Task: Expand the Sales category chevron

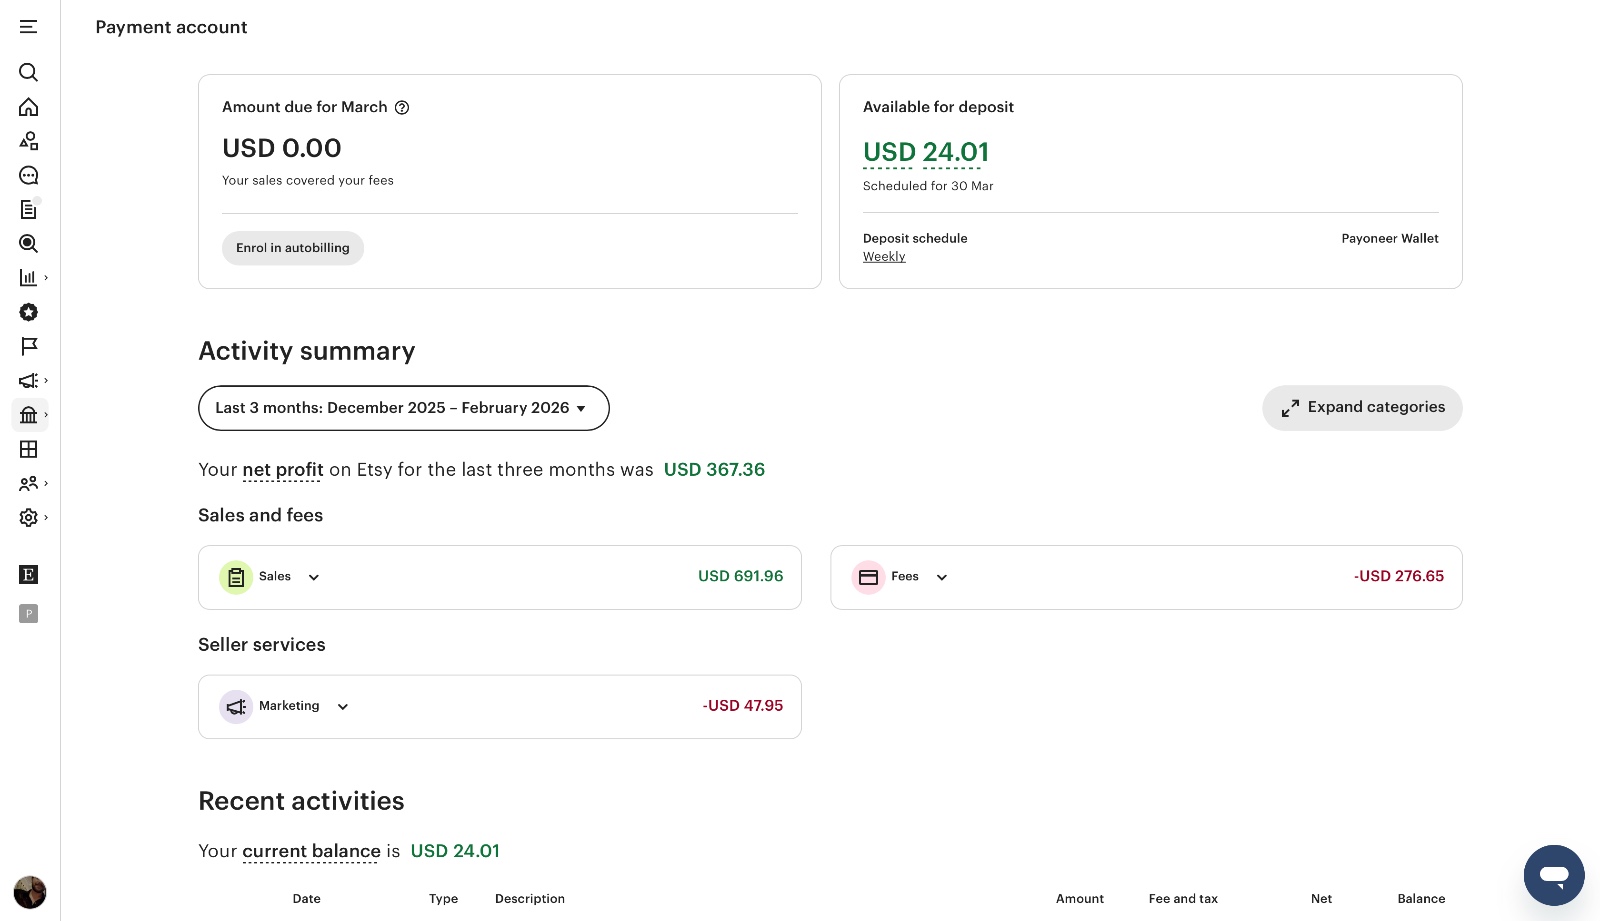Action: [313, 577]
